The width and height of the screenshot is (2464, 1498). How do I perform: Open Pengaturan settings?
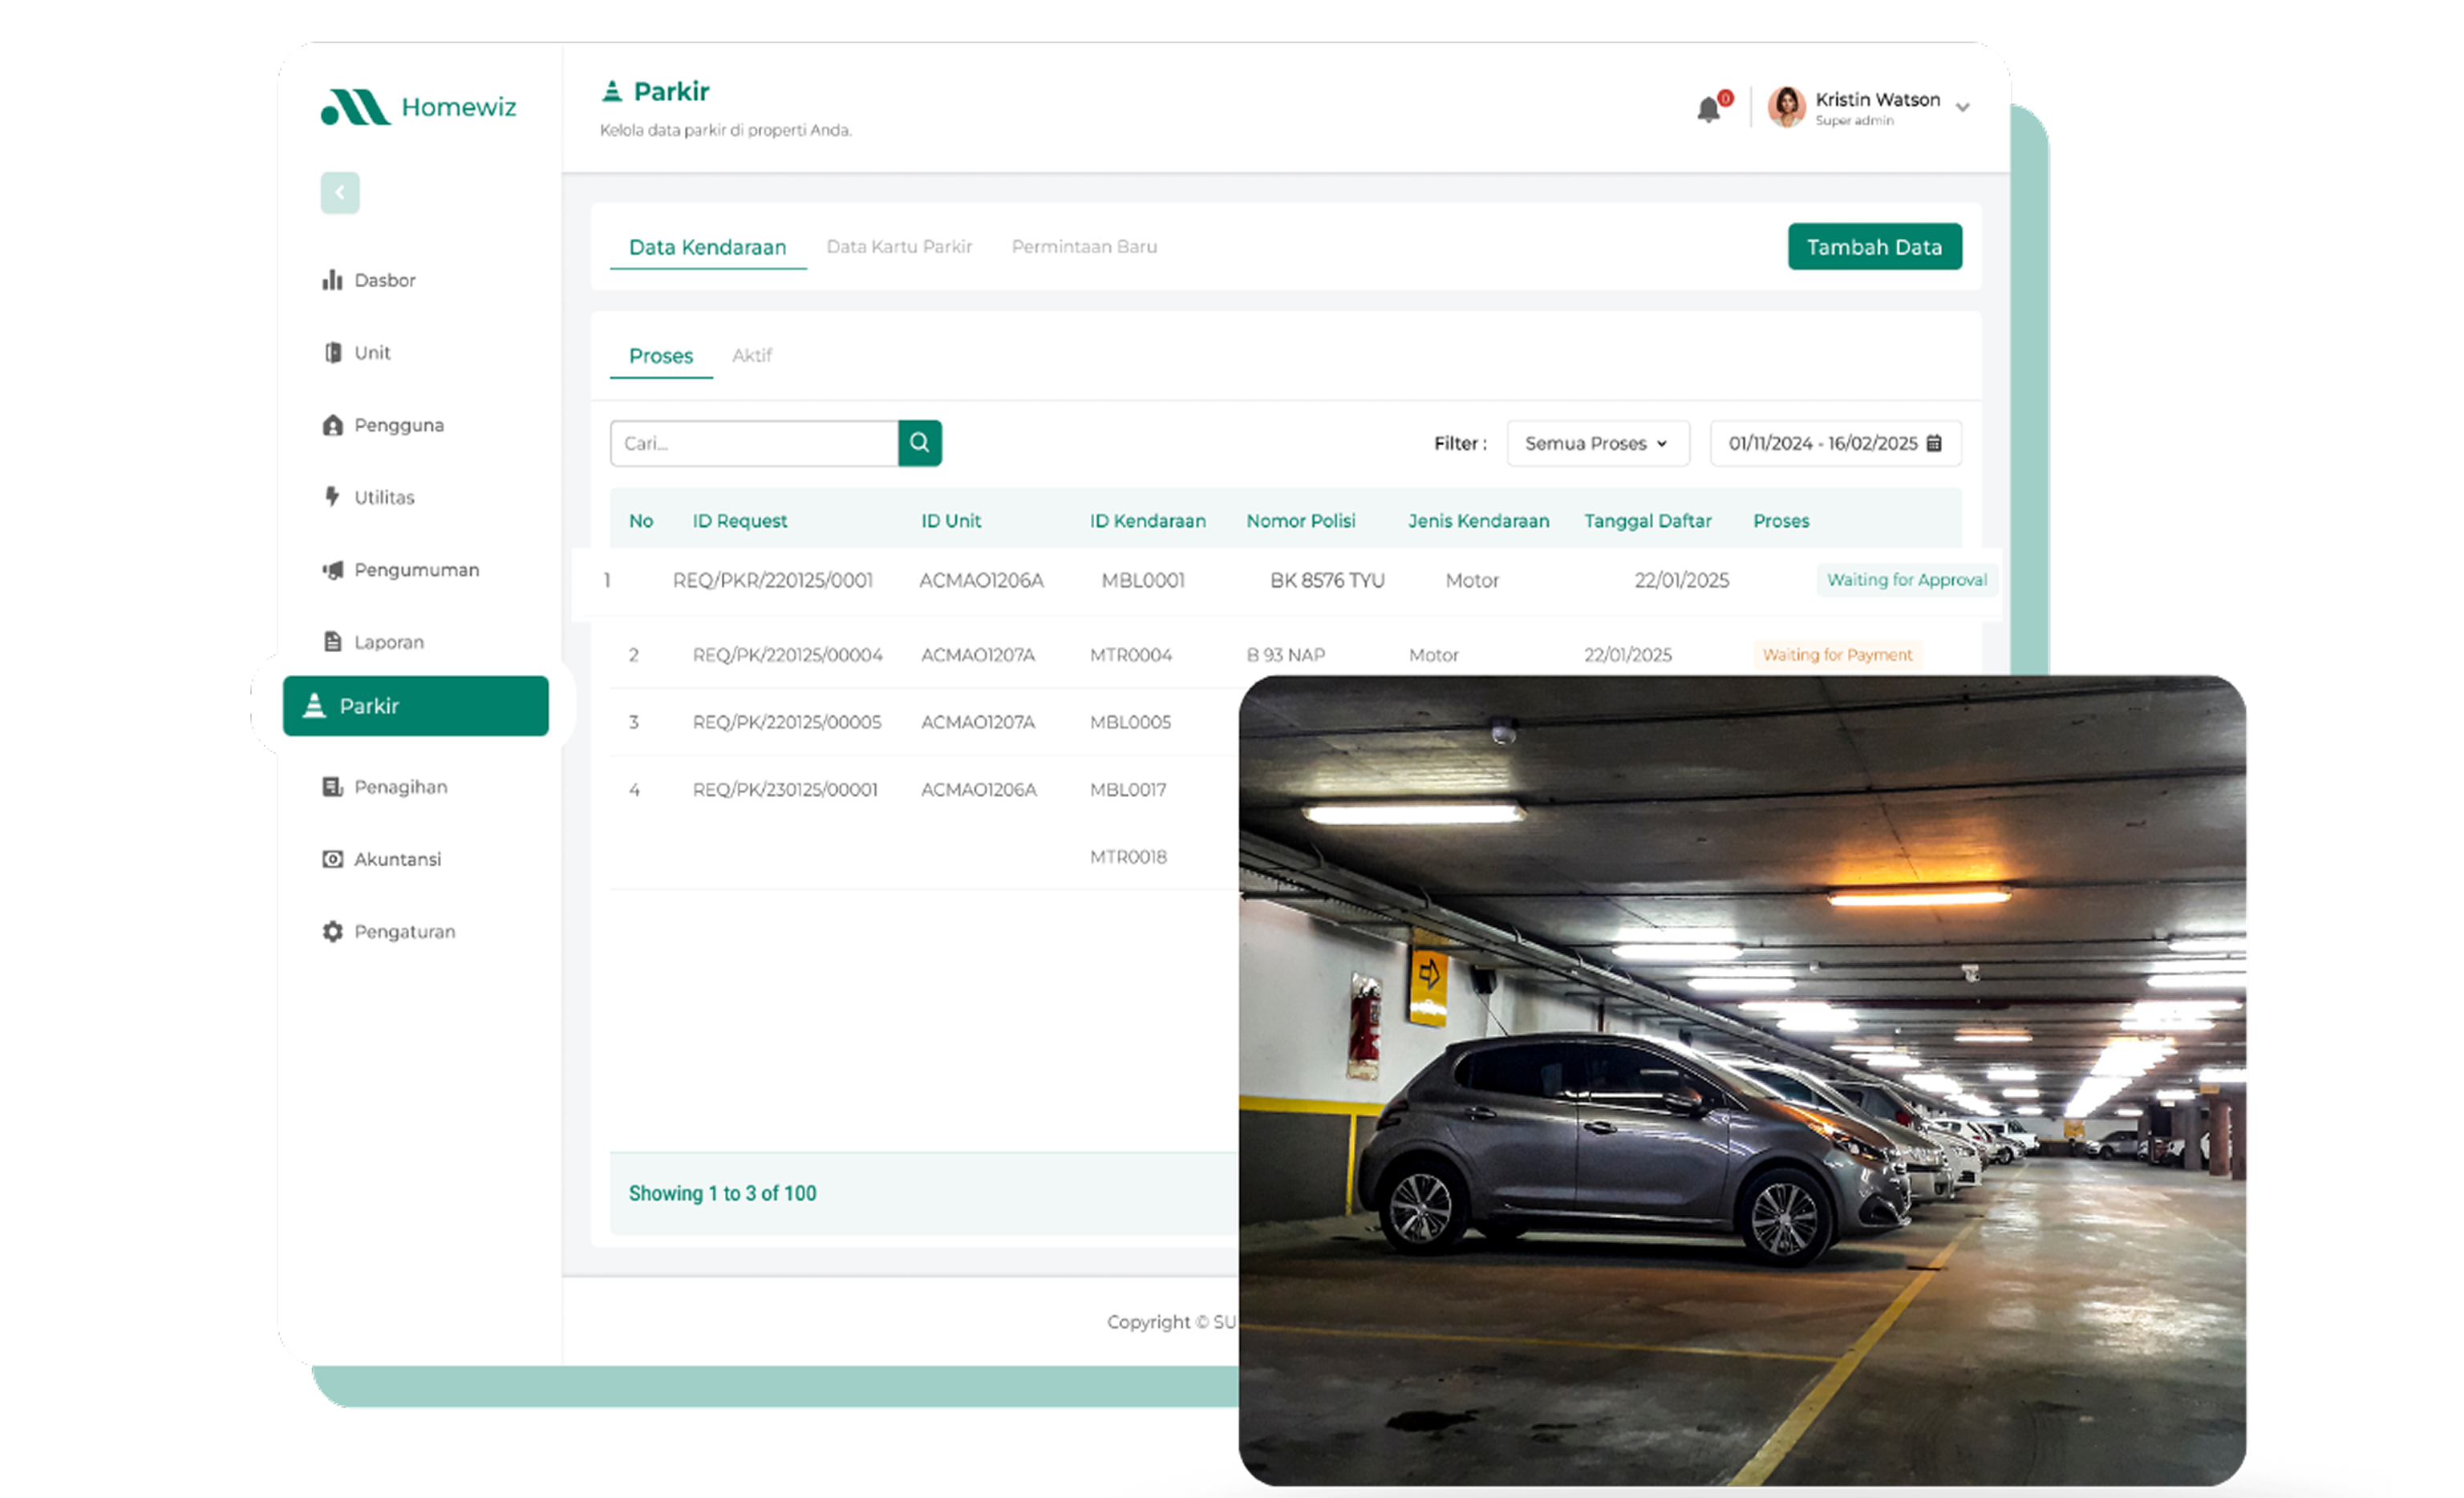click(x=404, y=930)
